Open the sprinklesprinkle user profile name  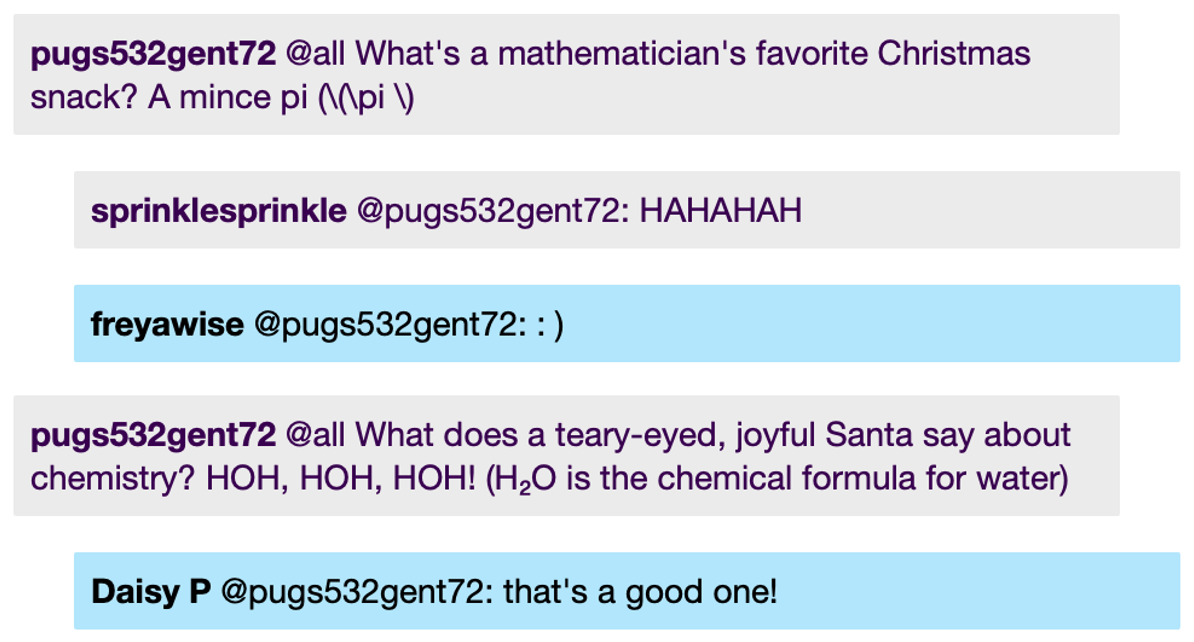[x=218, y=211]
